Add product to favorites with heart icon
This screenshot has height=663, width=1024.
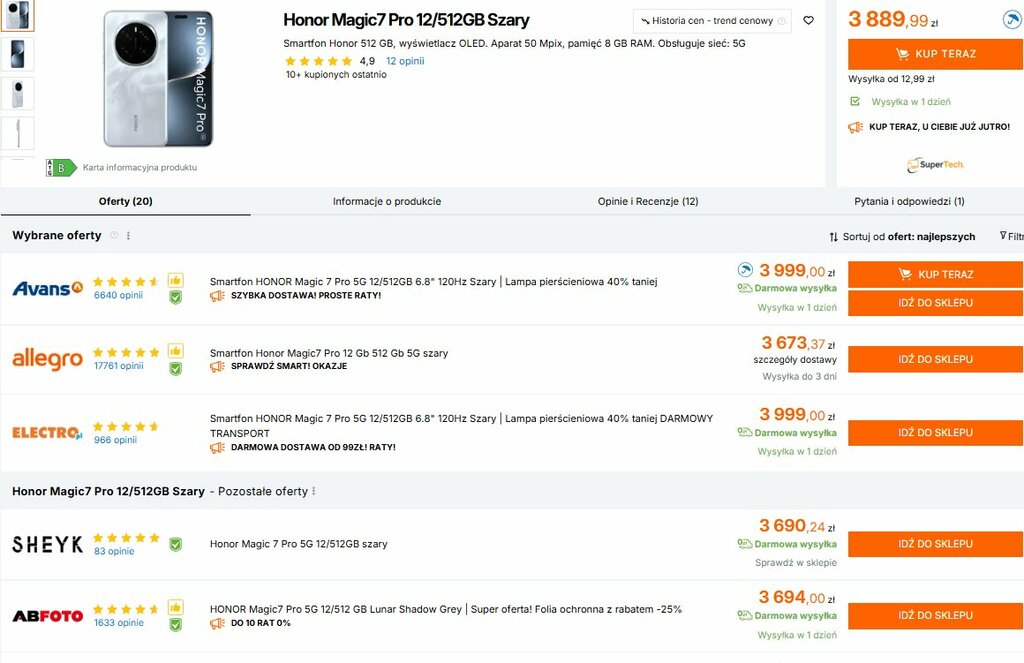coord(808,21)
